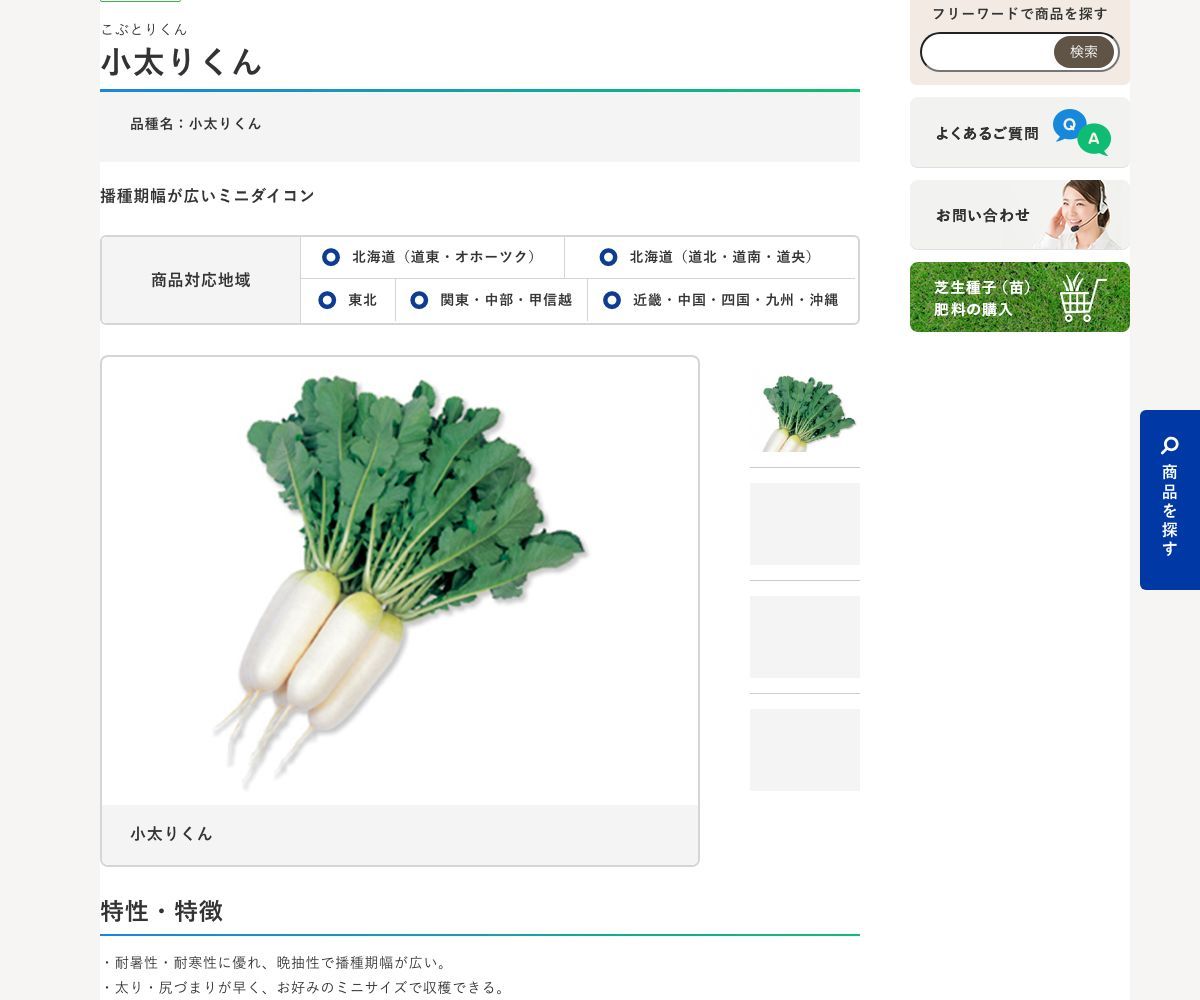Select the first daikon thumbnail

805,411
